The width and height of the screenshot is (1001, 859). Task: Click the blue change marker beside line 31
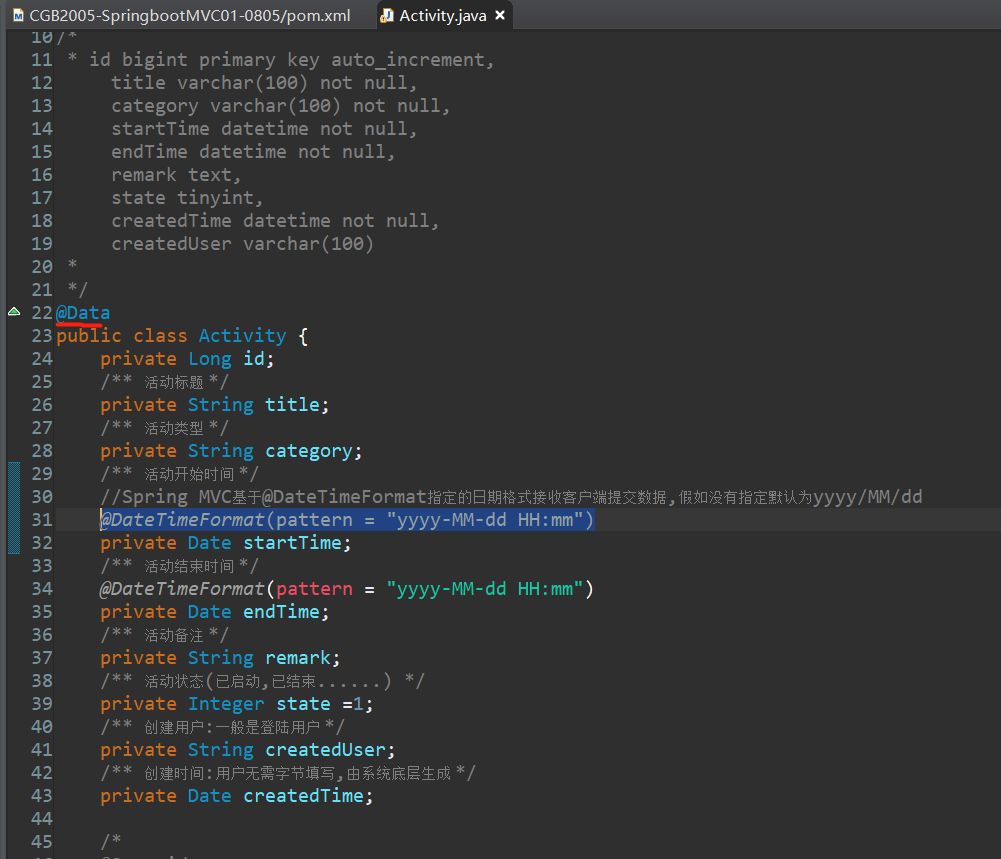pos(14,508)
